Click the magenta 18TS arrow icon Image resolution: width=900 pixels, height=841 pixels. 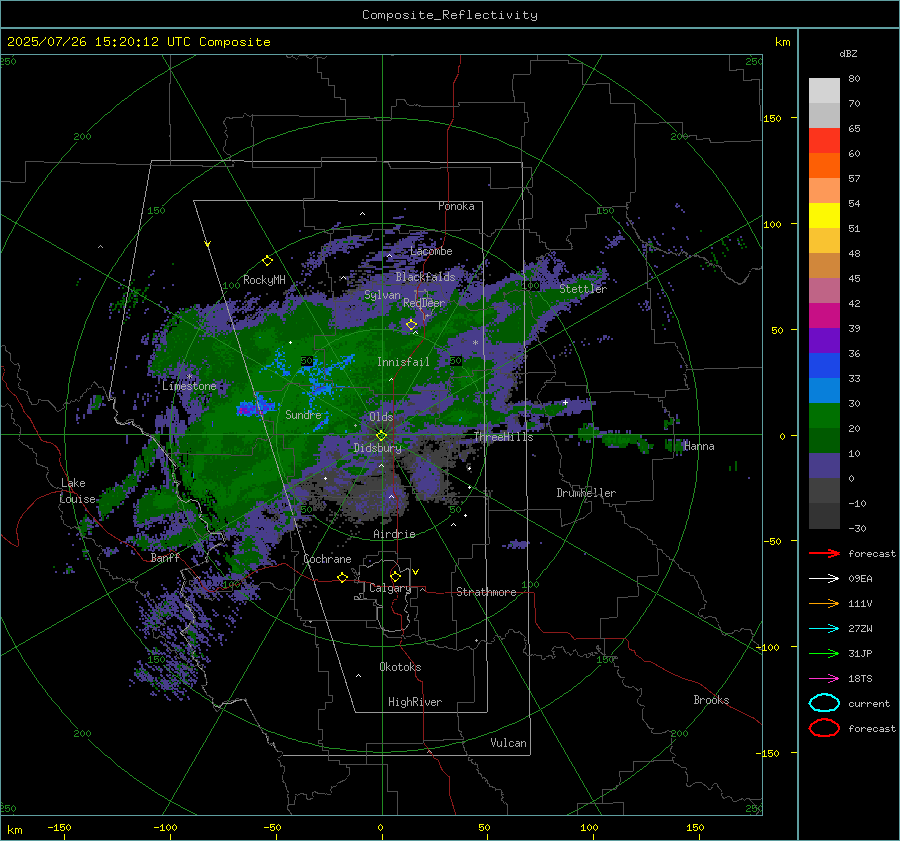[824, 678]
